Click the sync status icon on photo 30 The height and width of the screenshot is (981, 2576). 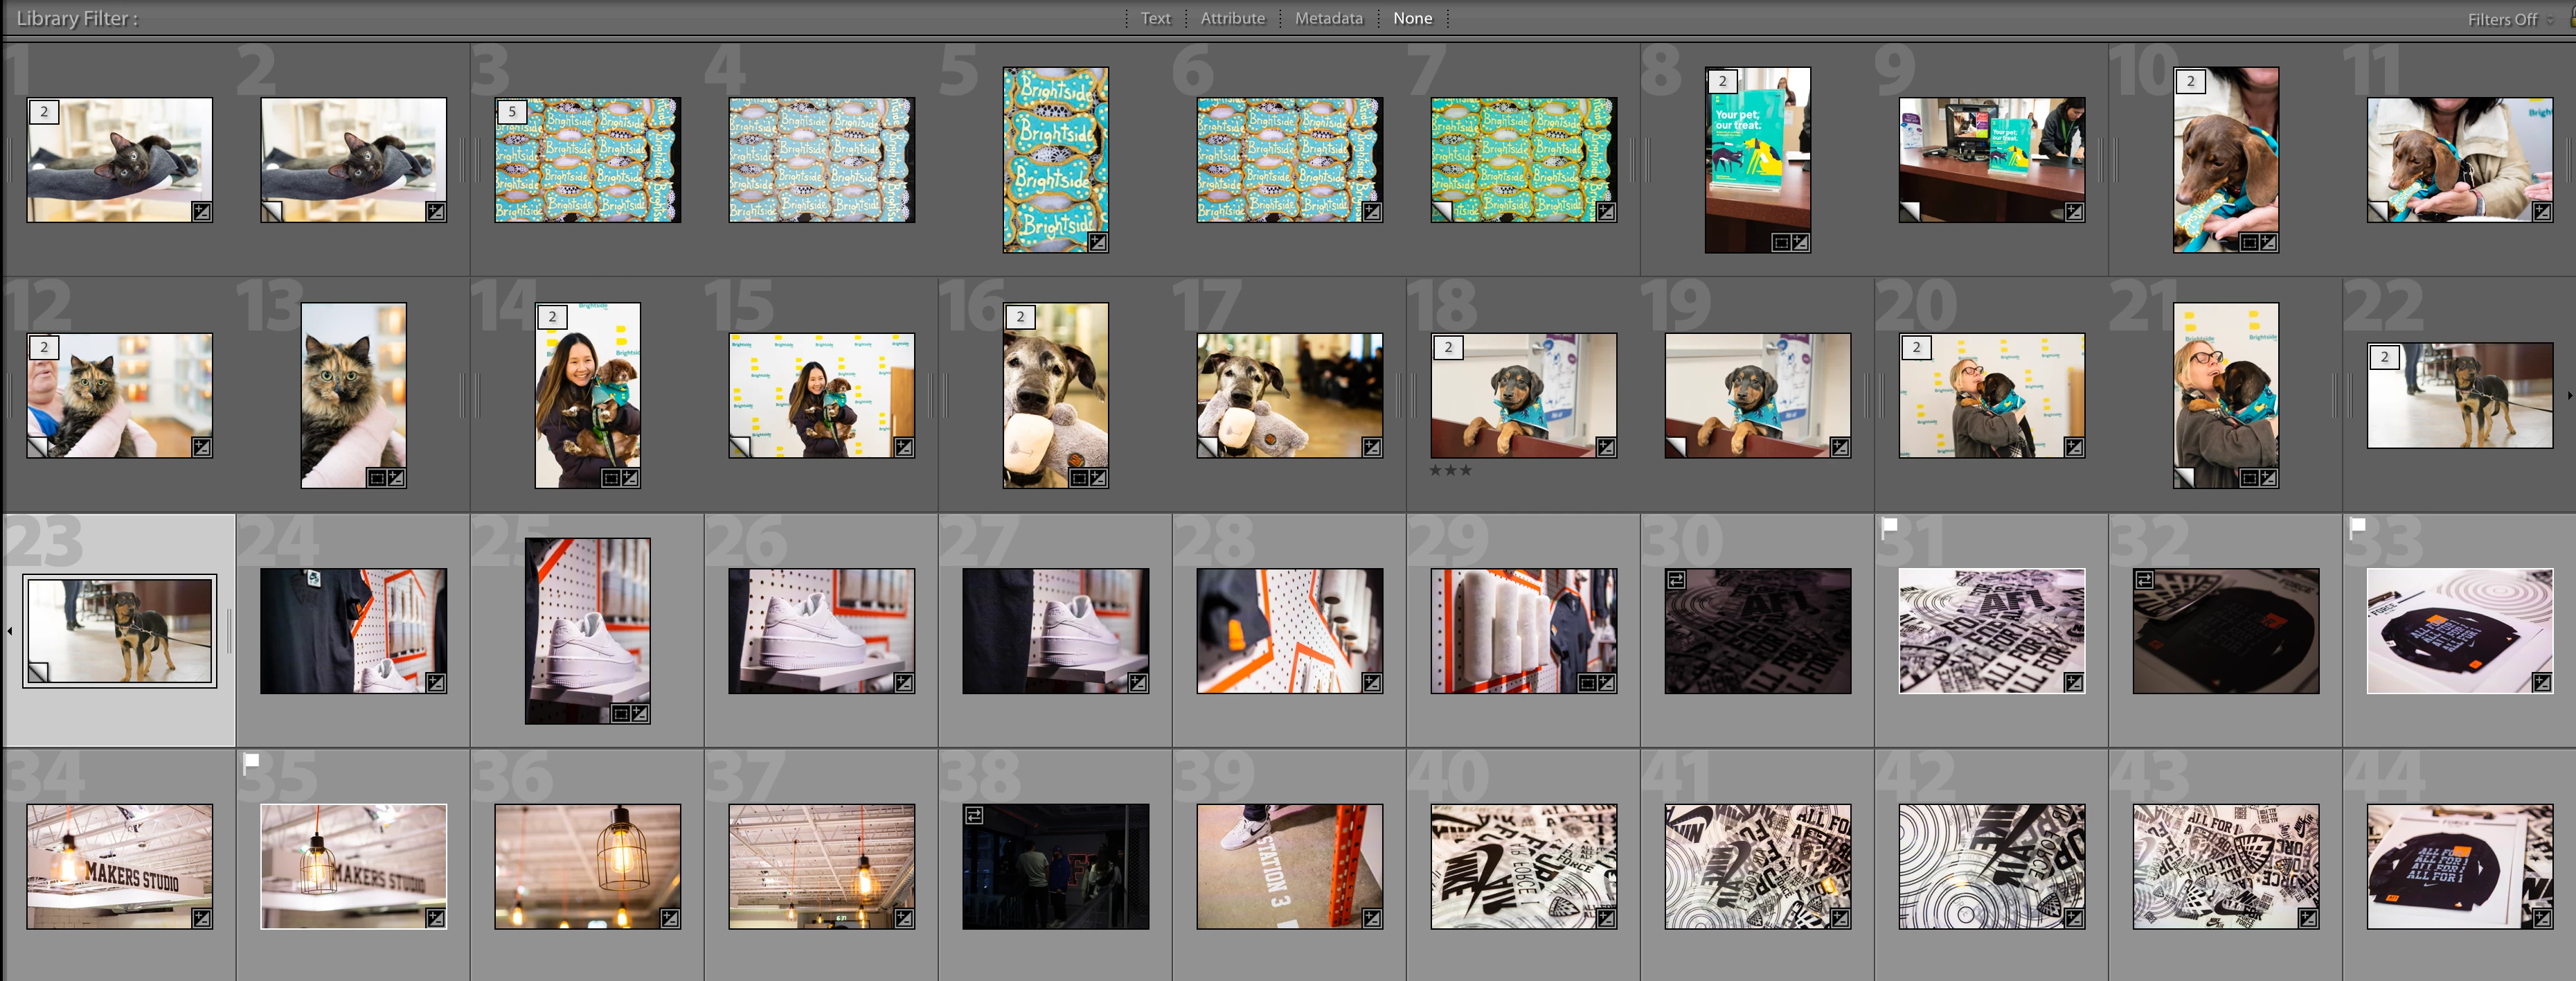point(1676,580)
